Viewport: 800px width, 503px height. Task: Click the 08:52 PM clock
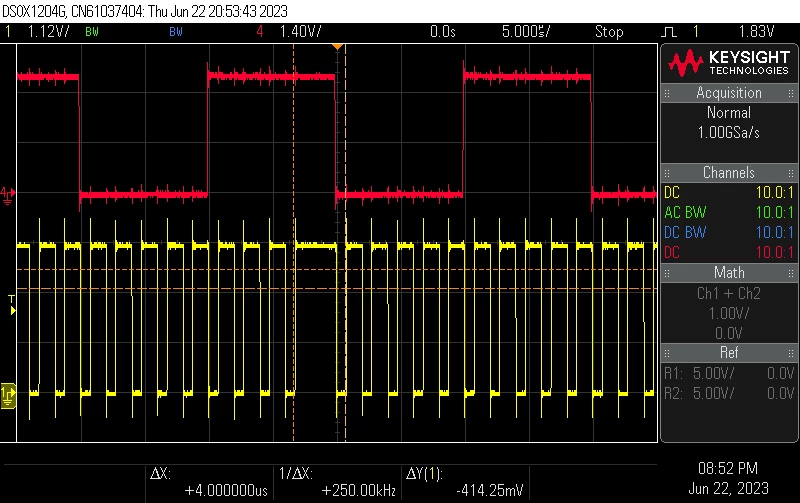(x=728, y=468)
